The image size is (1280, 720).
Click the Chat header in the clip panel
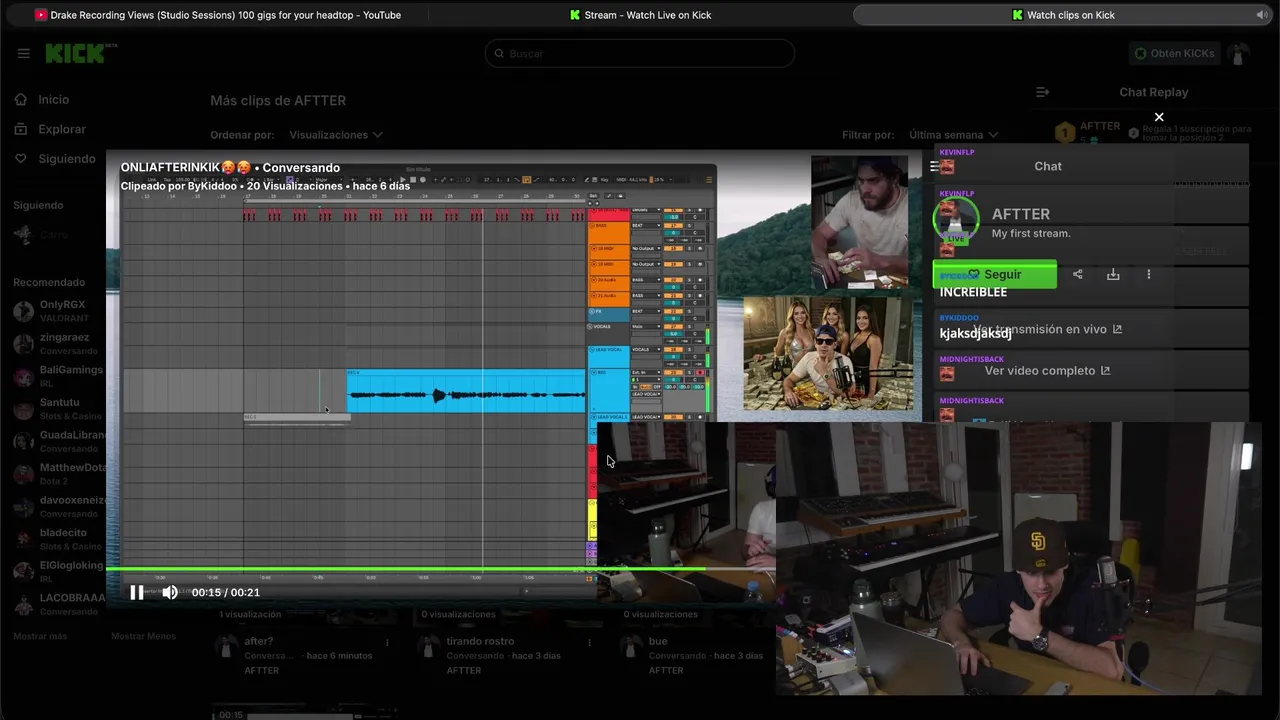tap(1048, 166)
